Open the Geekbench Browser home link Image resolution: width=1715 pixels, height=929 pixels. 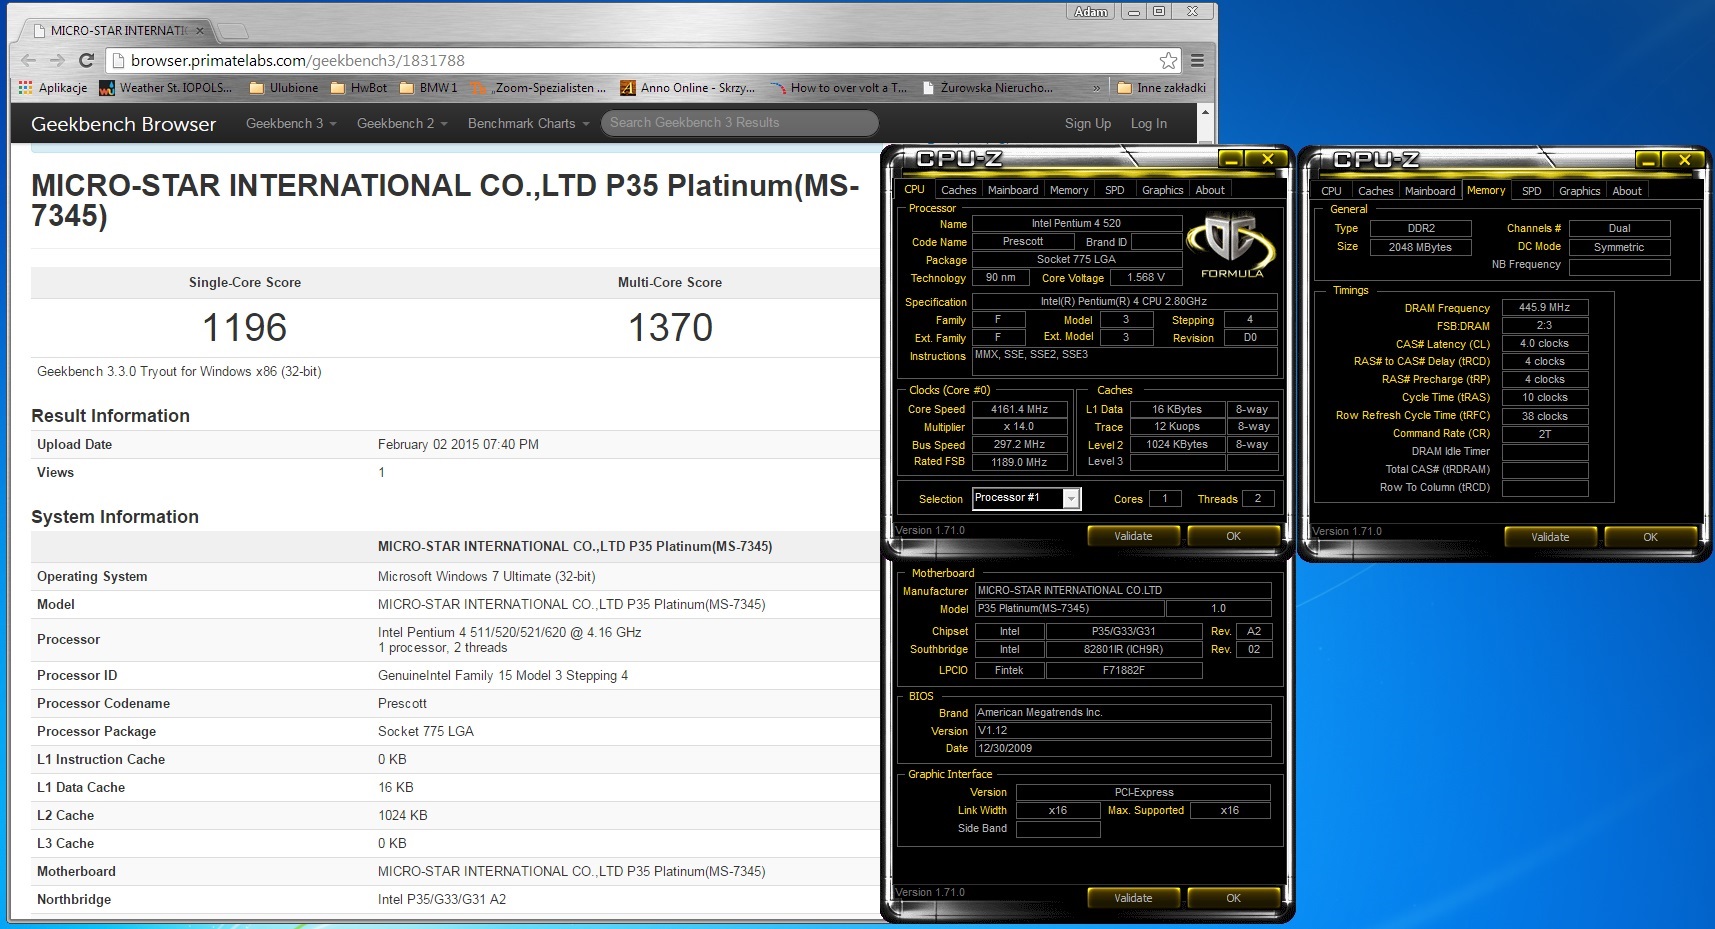123,124
